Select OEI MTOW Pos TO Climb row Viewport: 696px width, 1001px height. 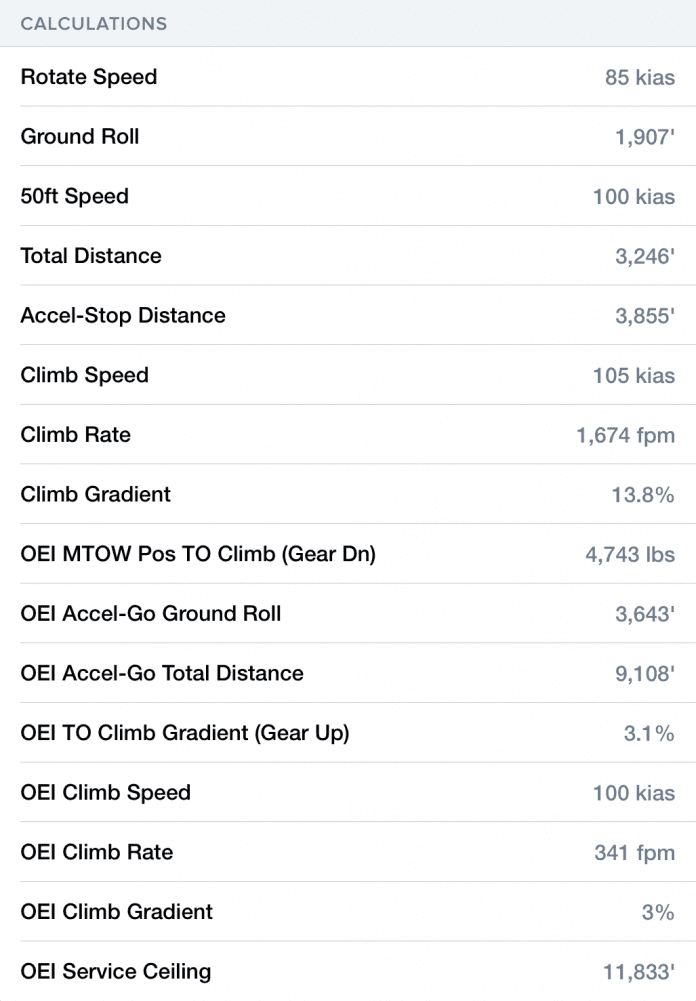click(348, 554)
